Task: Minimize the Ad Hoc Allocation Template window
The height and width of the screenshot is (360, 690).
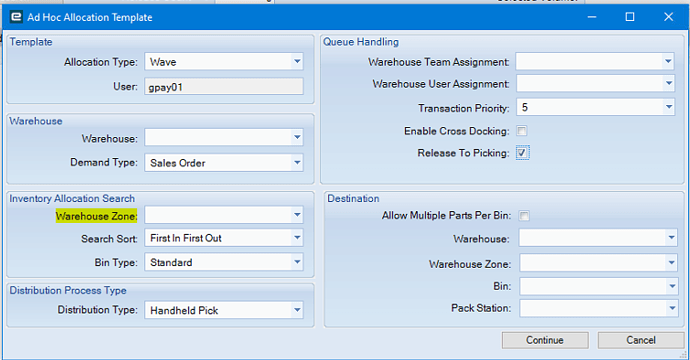Action: tap(592, 17)
